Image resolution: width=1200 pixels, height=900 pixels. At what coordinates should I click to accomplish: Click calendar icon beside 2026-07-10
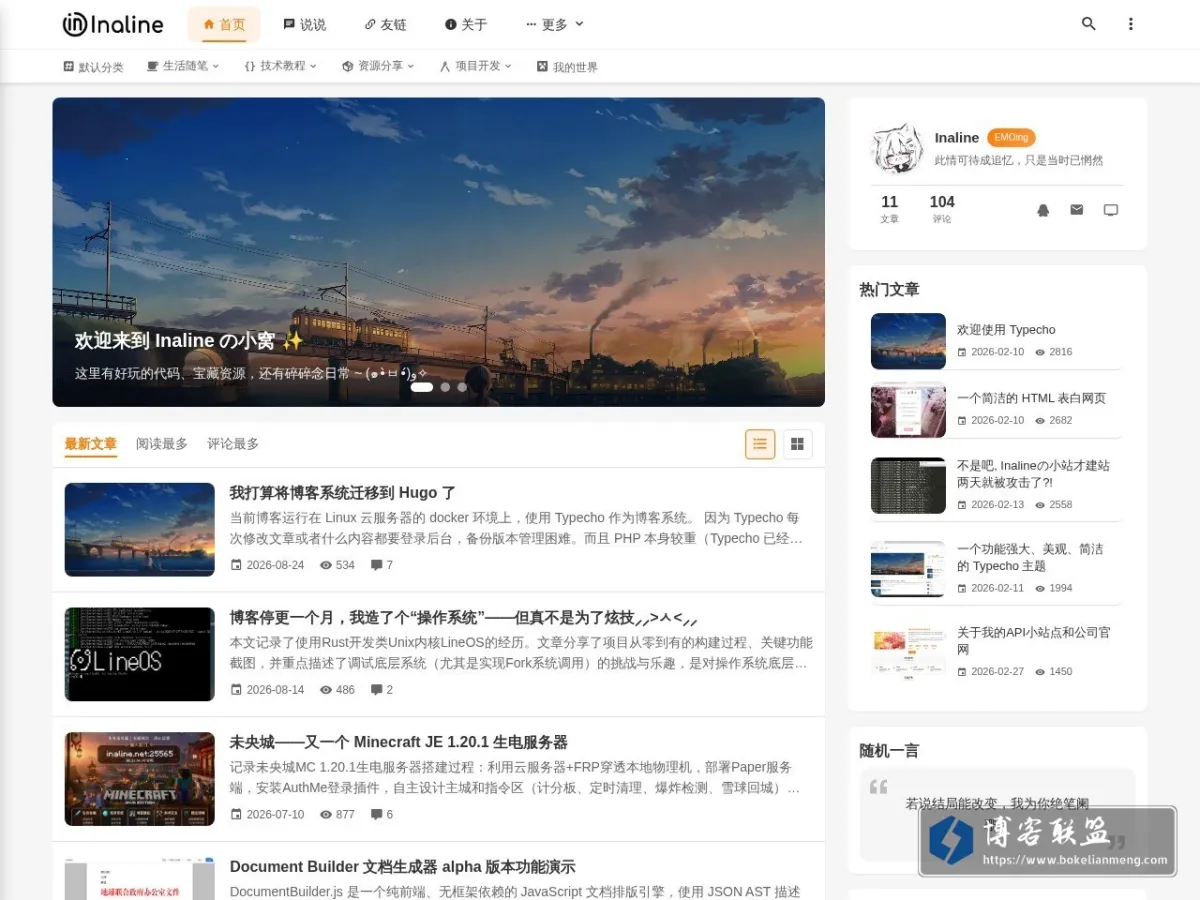pos(236,814)
